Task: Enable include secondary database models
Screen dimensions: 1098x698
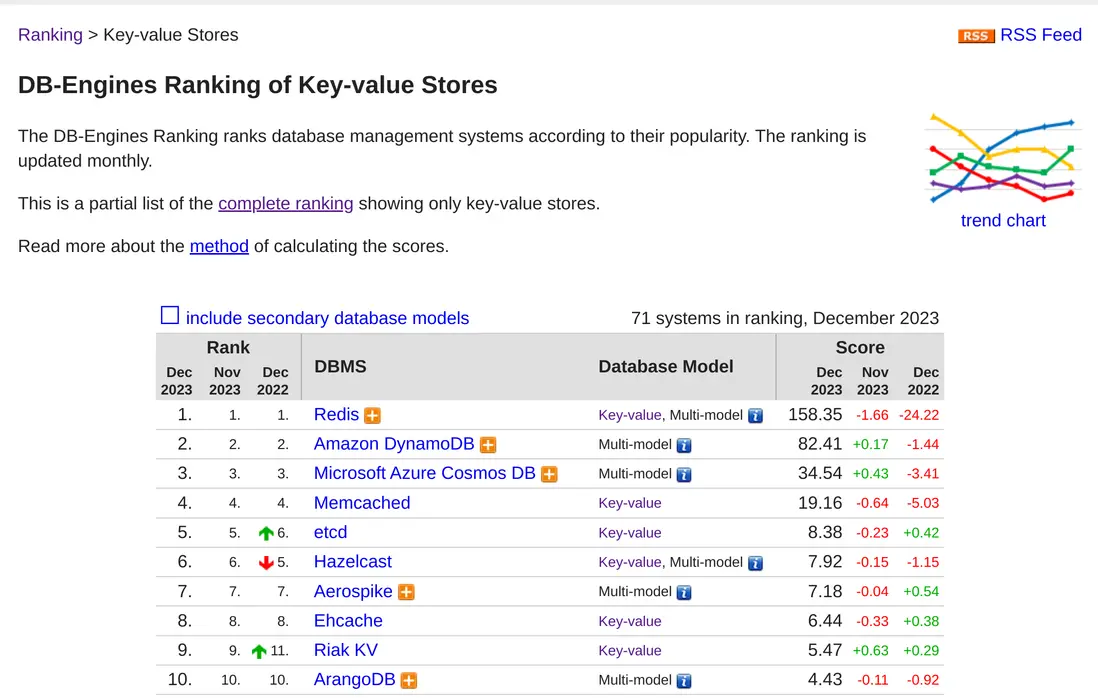Action: [x=170, y=315]
